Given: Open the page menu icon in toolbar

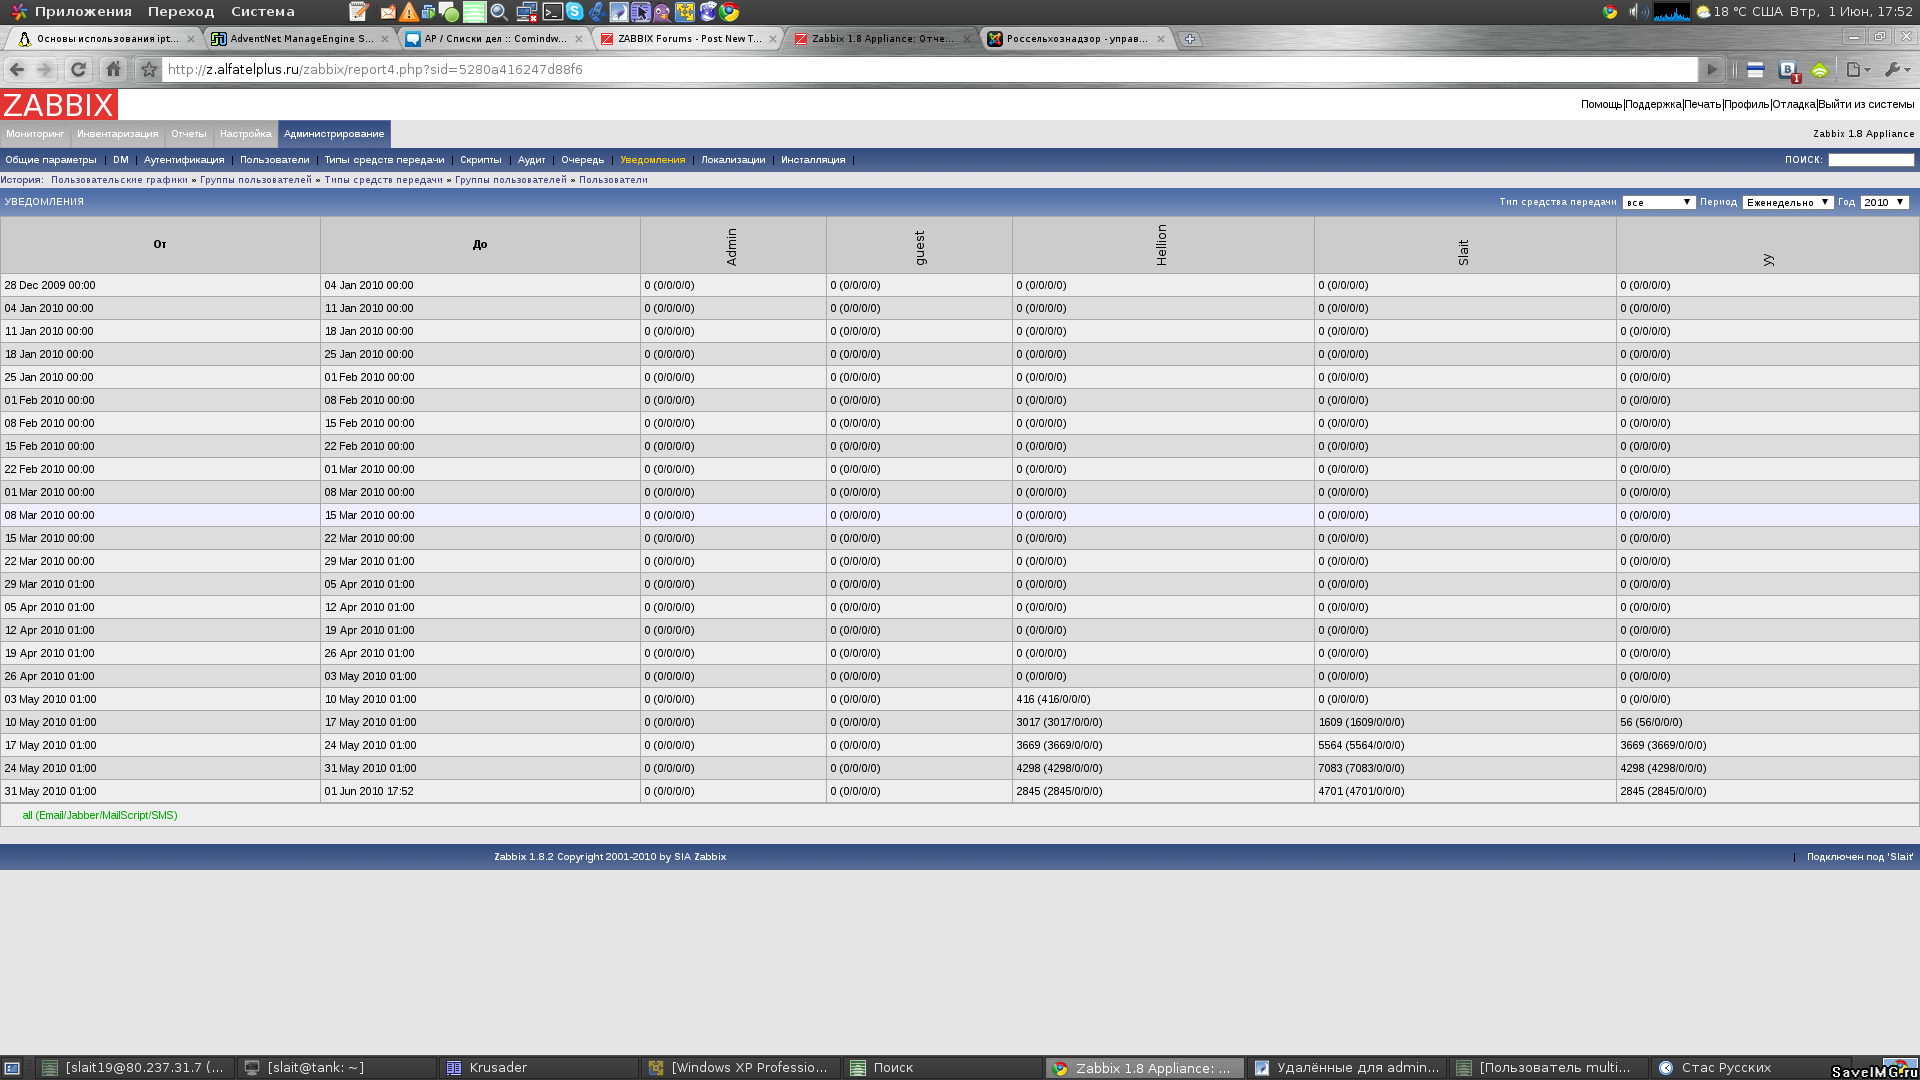Looking at the screenshot, I should point(1857,69).
